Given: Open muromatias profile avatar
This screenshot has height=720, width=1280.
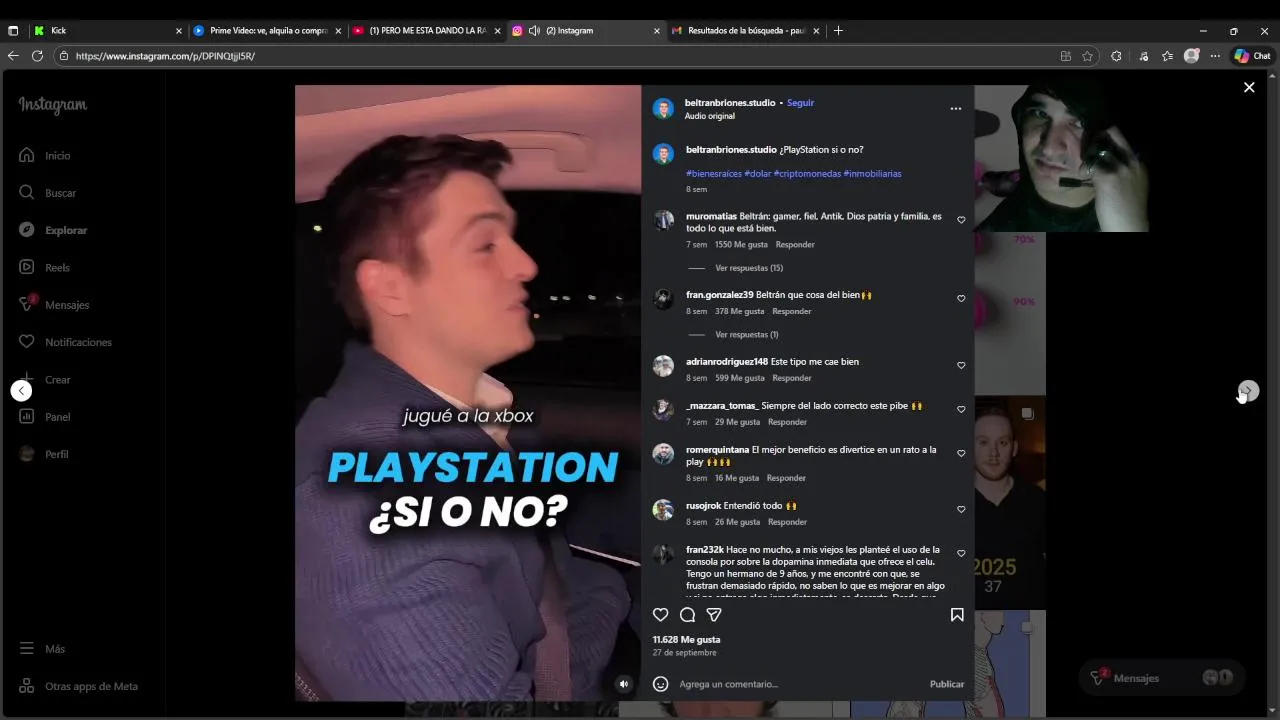Looking at the screenshot, I should point(663,220).
